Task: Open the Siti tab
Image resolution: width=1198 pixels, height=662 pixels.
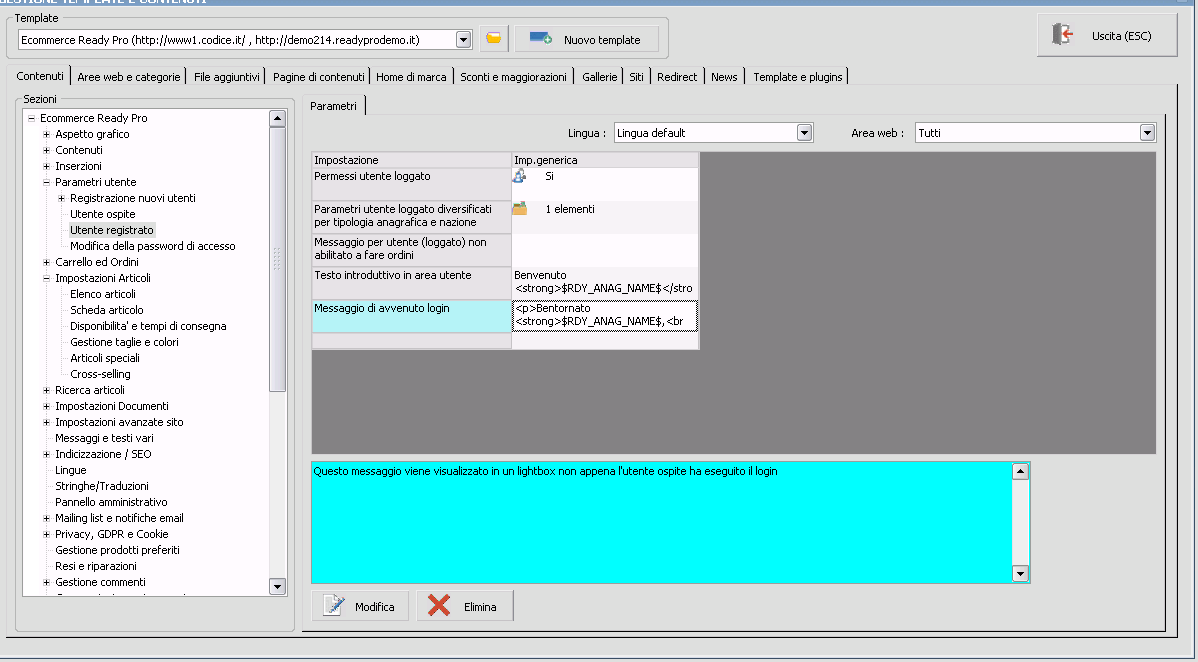Action: point(636,77)
